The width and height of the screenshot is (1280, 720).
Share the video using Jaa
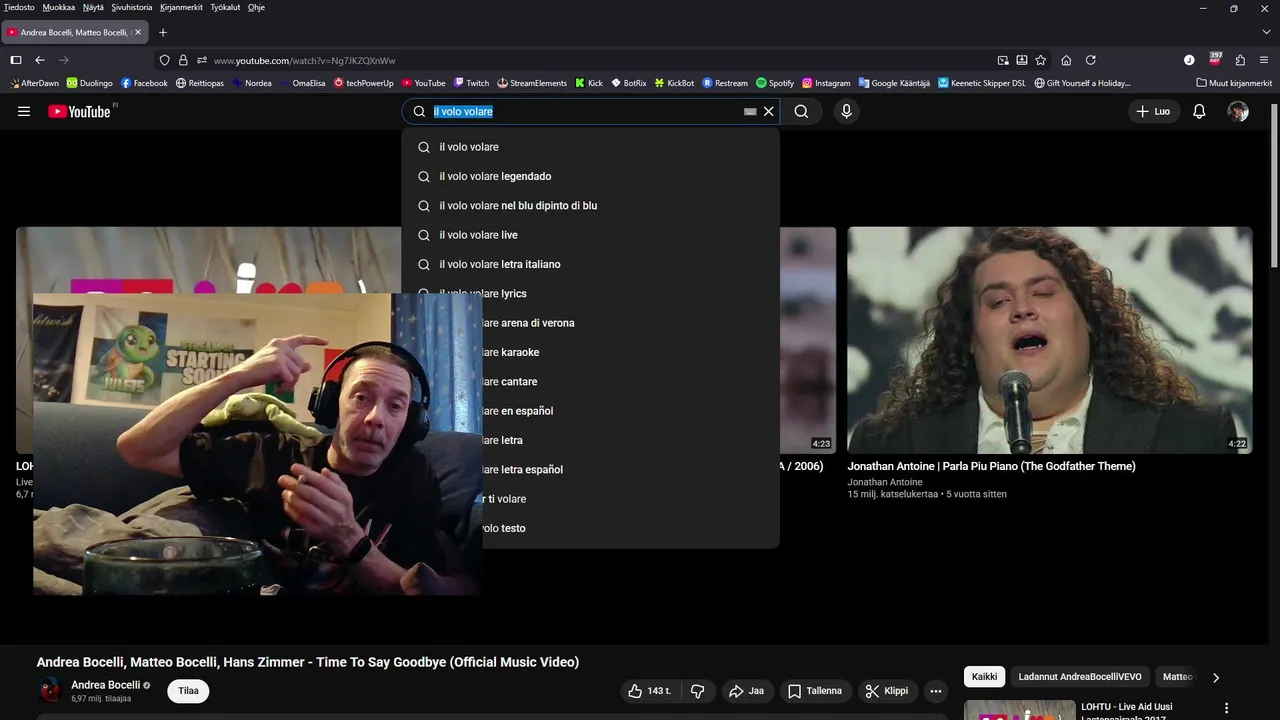coord(747,691)
